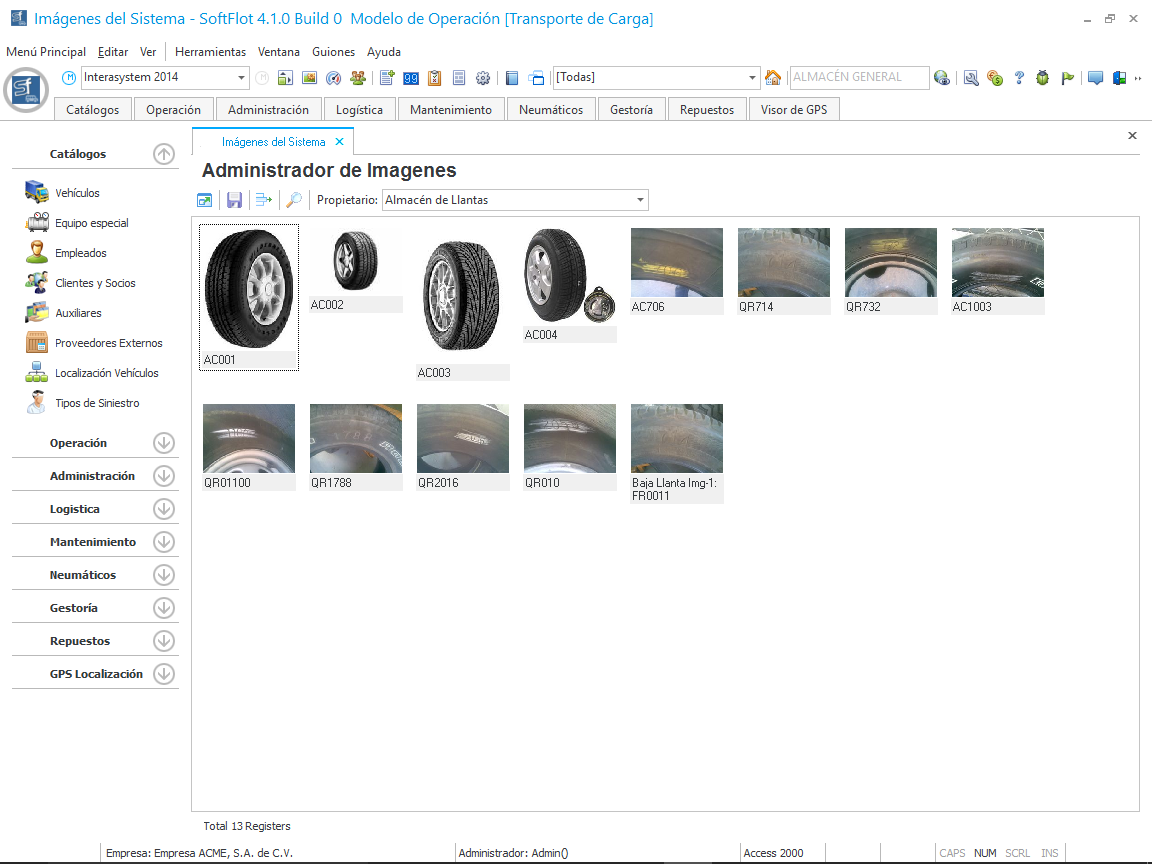Screen dimensions: 1152x864
Task: Open Proveedores Externos in the sidebar
Action: pyautogui.click(x=108, y=343)
